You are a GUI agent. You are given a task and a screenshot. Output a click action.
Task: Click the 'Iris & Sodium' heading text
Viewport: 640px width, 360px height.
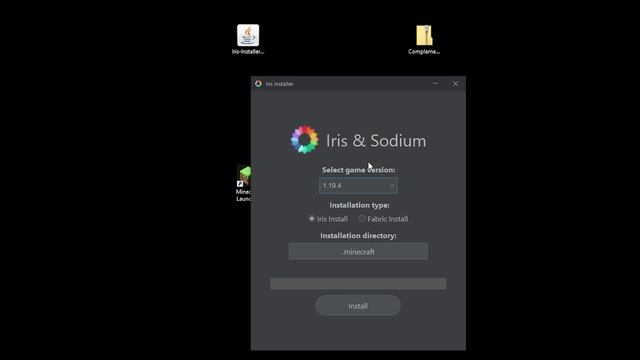(376, 140)
